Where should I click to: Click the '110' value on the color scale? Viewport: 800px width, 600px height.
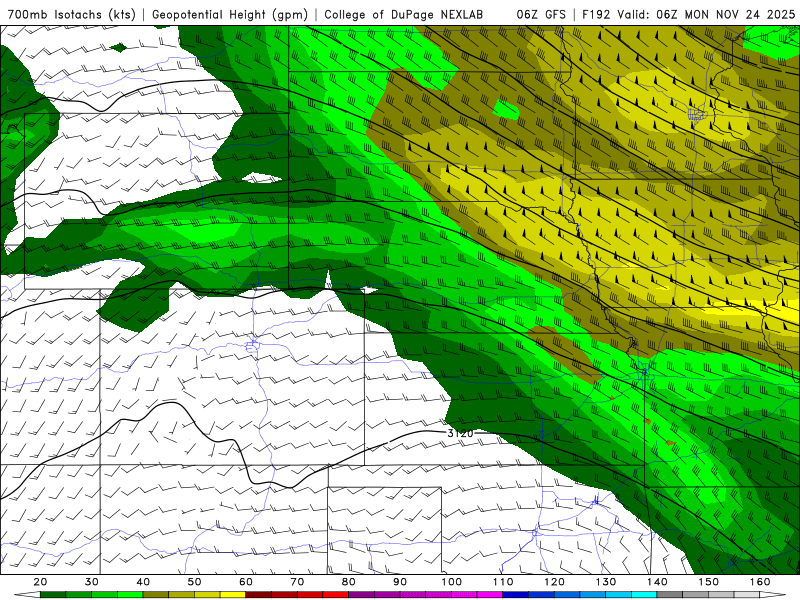click(503, 582)
